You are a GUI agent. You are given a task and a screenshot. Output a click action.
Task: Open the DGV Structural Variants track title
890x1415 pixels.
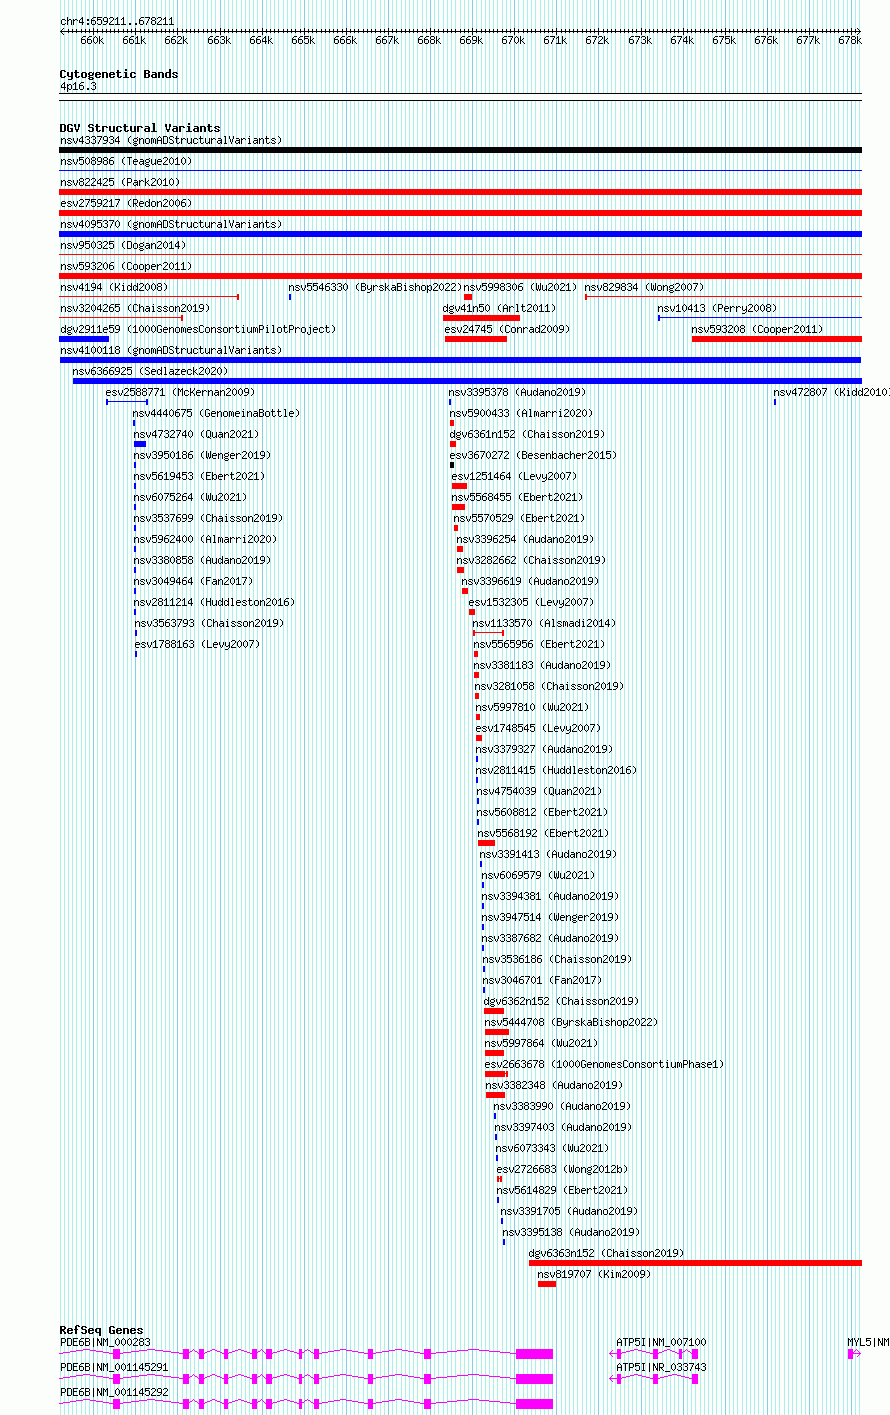pos(140,128)
